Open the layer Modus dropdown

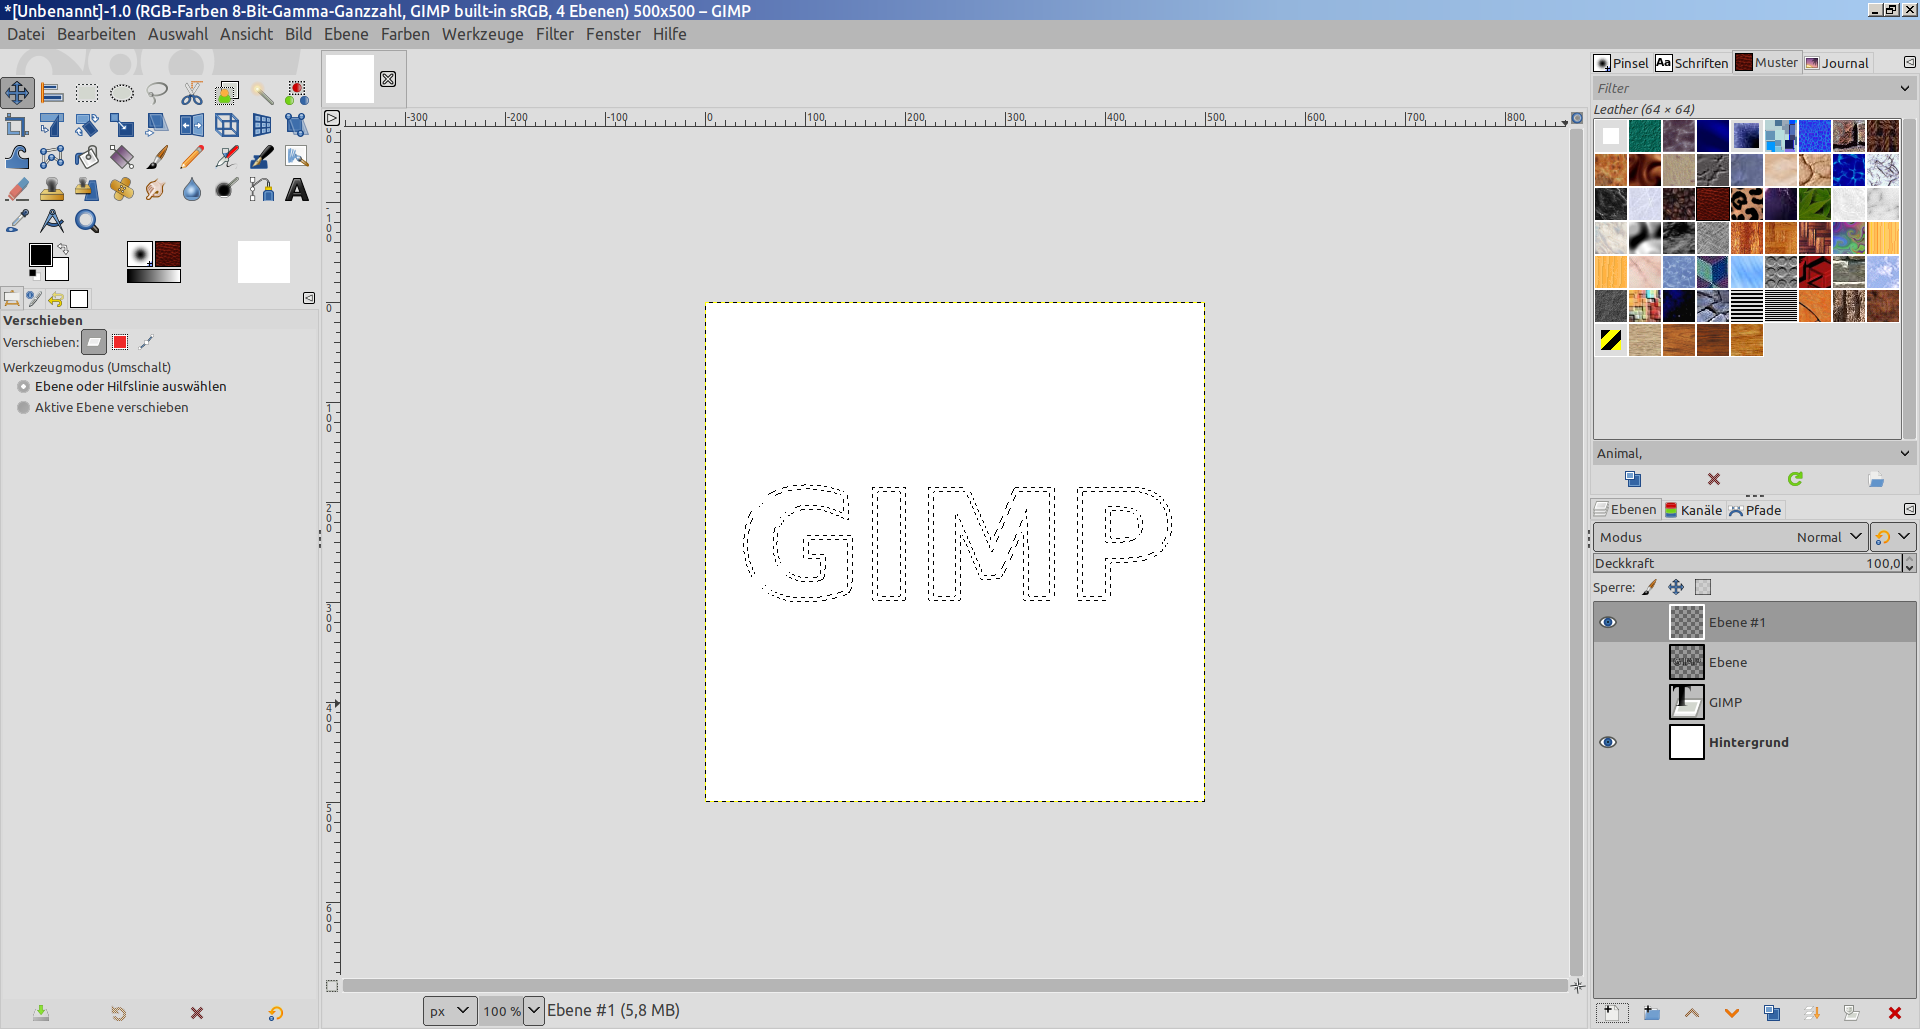pos(1730,537)
